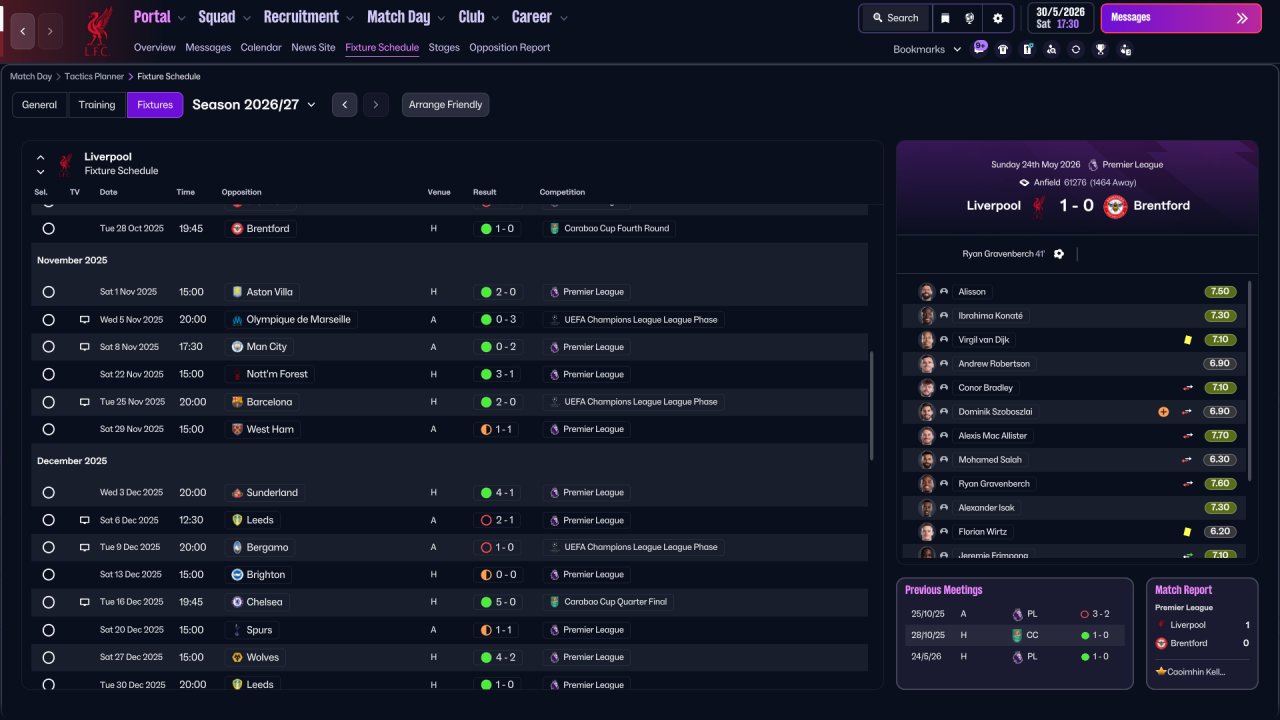Switch to the Training tab
Viewport: 1280px width, 720px height.
pyautogui.click(x=97, y=105)
